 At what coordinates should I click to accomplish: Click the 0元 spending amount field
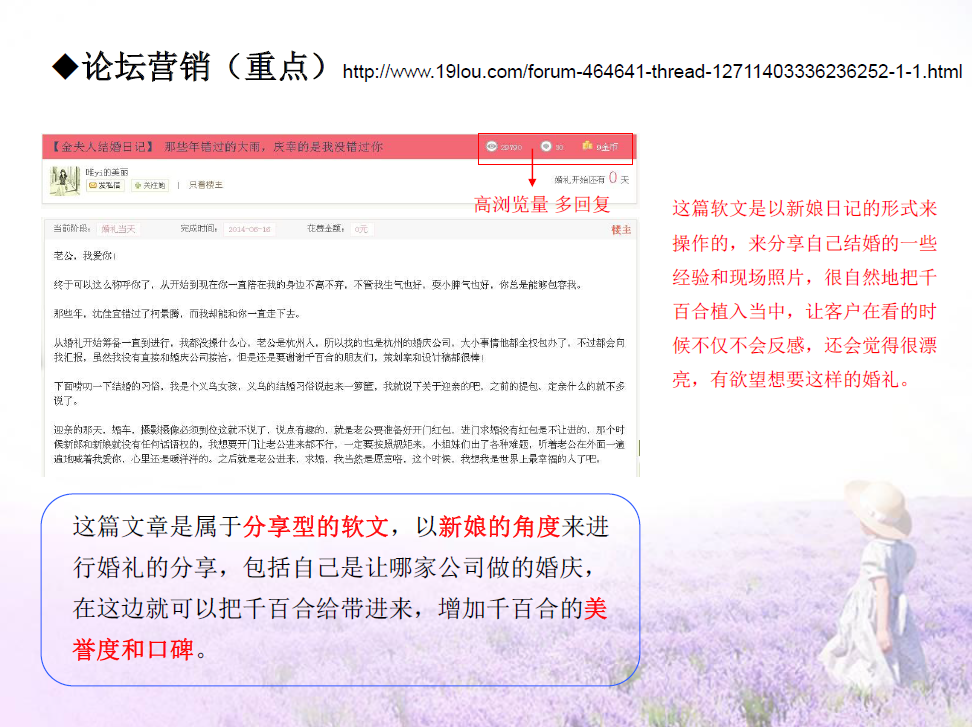coord(361,229)
